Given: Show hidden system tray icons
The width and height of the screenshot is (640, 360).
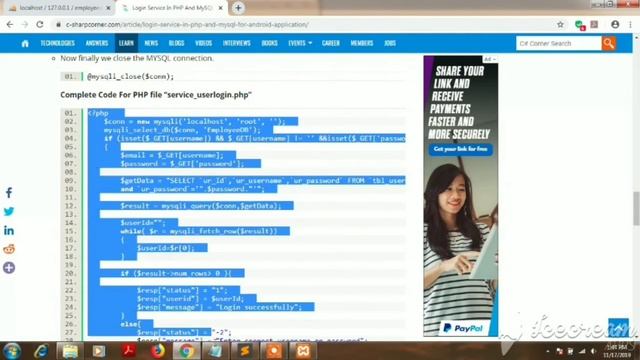Looking at the screenshot, I should tap(548, 351).
